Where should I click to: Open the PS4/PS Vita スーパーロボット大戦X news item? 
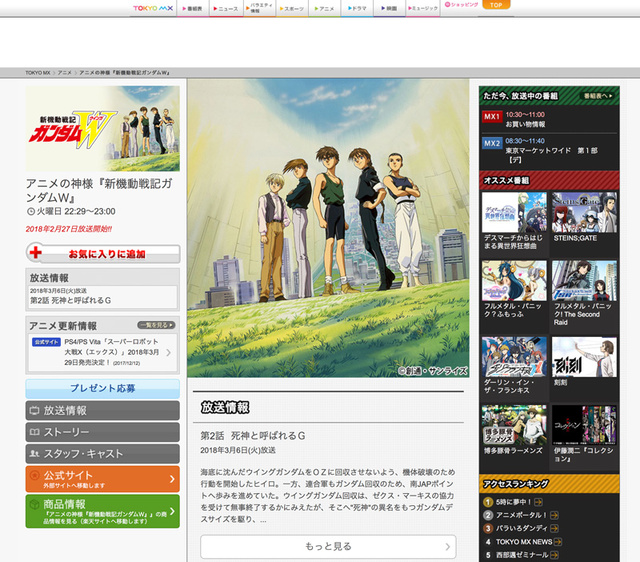click(x=102, y=352)
